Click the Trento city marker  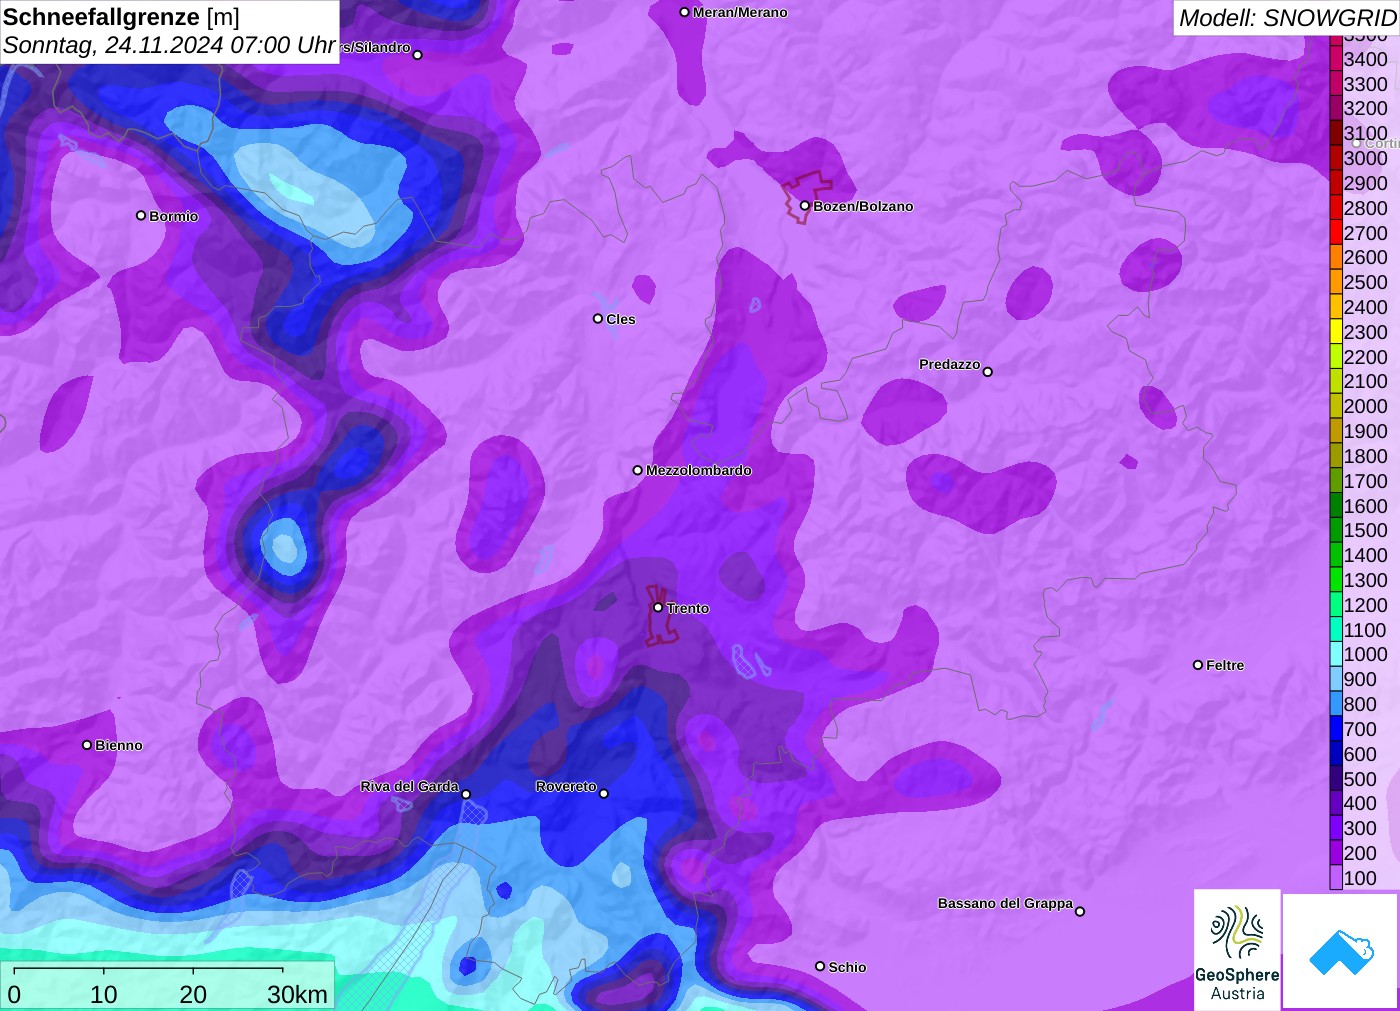pos(658,607)
